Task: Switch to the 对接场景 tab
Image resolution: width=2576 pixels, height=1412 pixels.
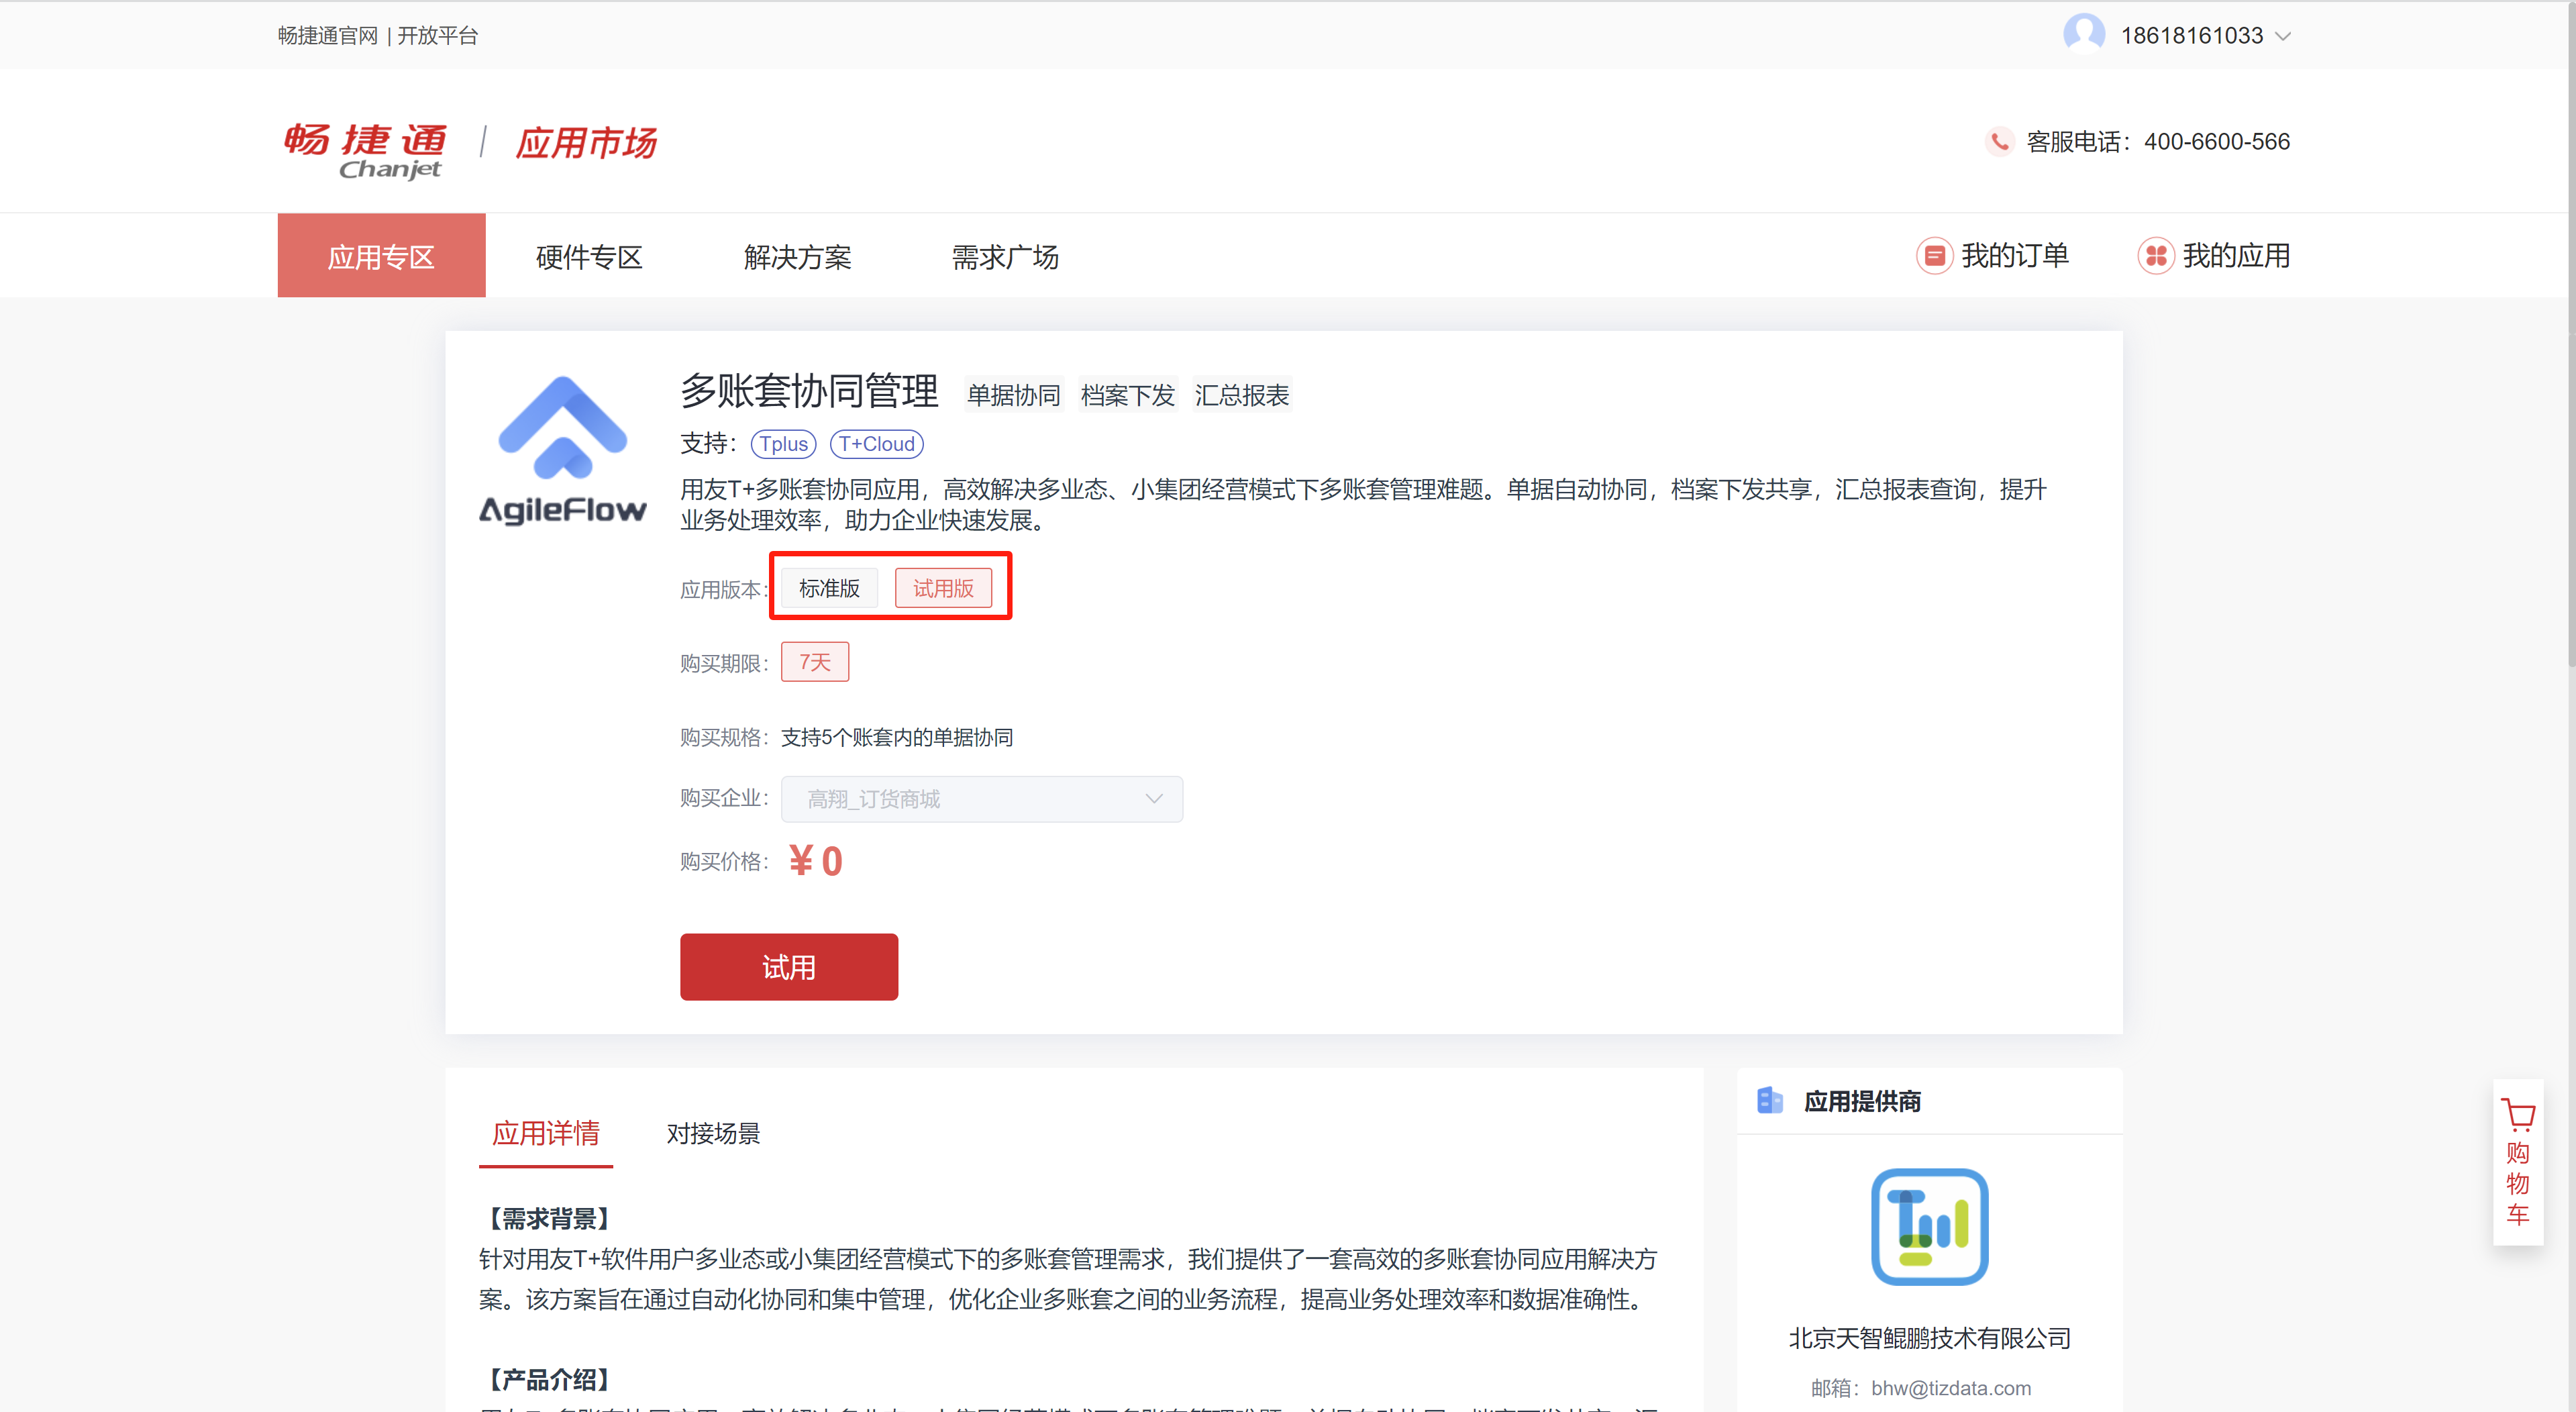Action: 713,1134
